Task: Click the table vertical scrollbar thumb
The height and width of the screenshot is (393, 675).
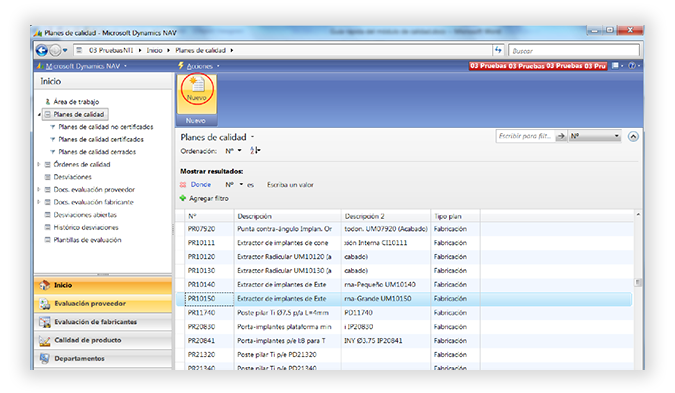Action: coord(638,282)
